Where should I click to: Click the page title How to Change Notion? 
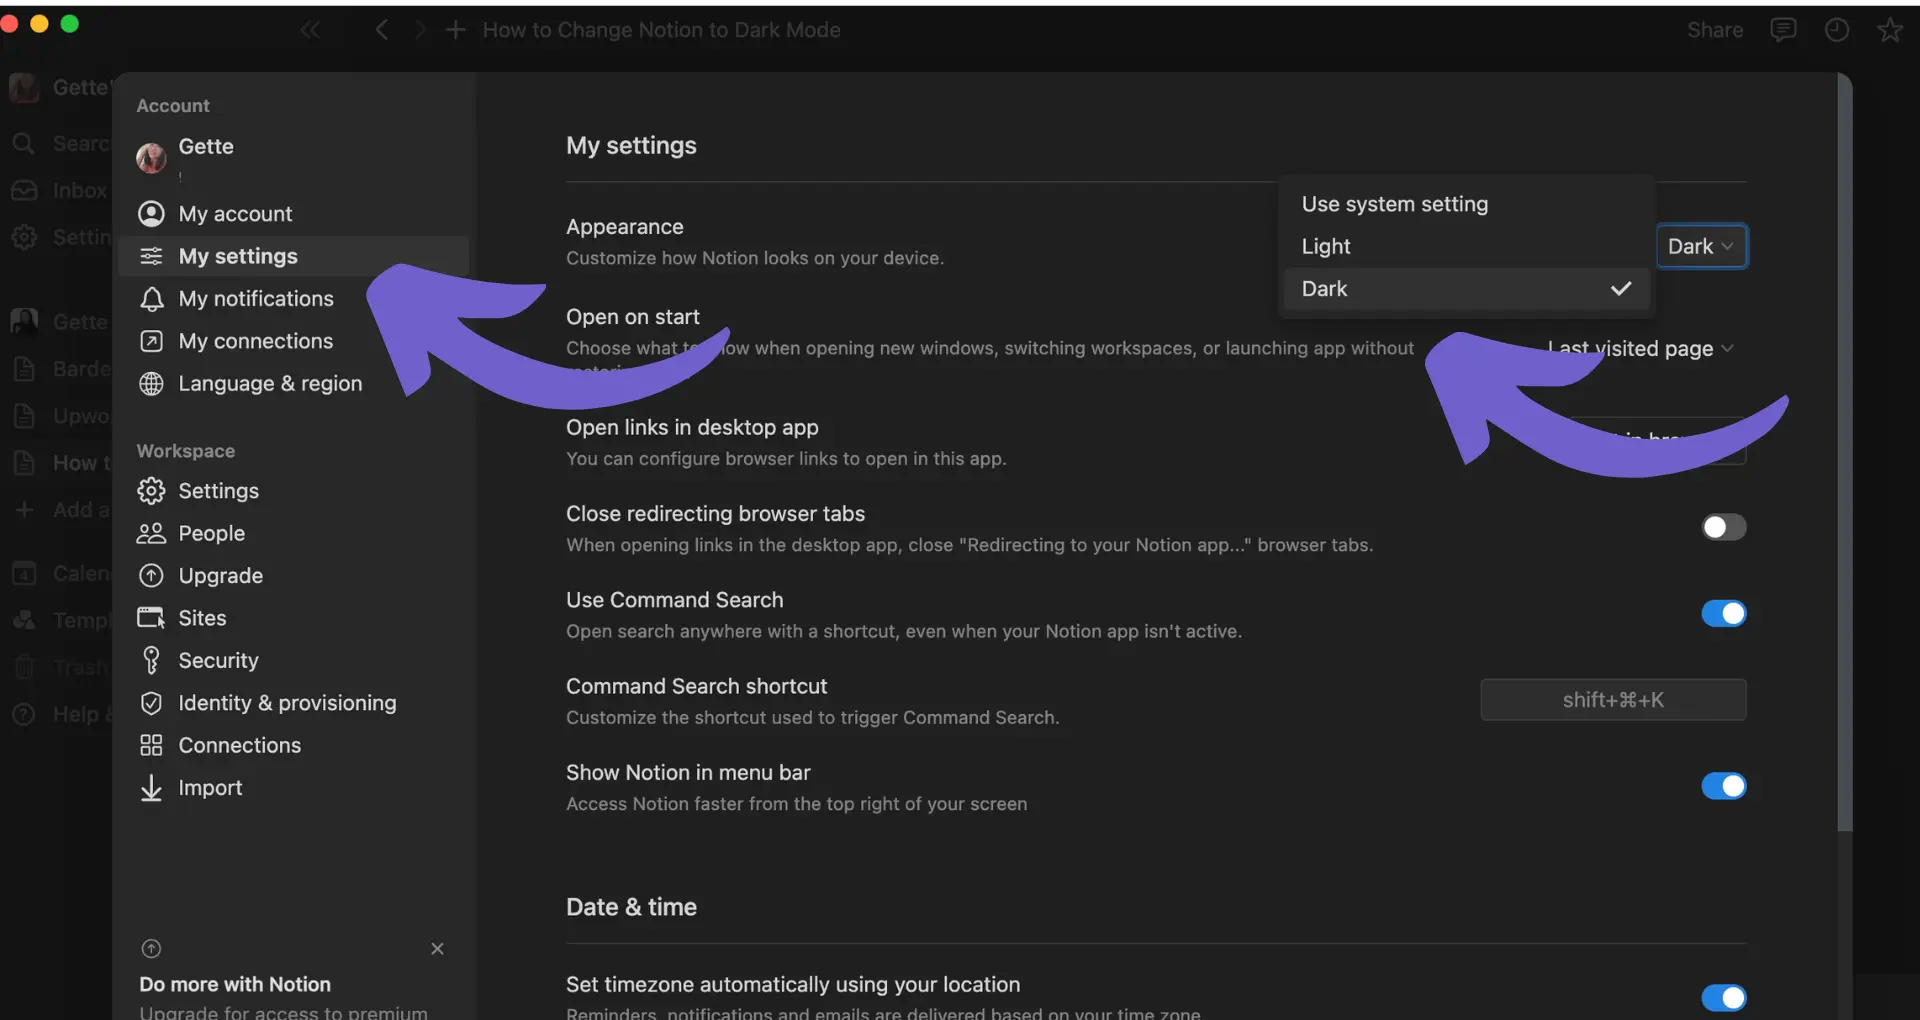[661, 30]
